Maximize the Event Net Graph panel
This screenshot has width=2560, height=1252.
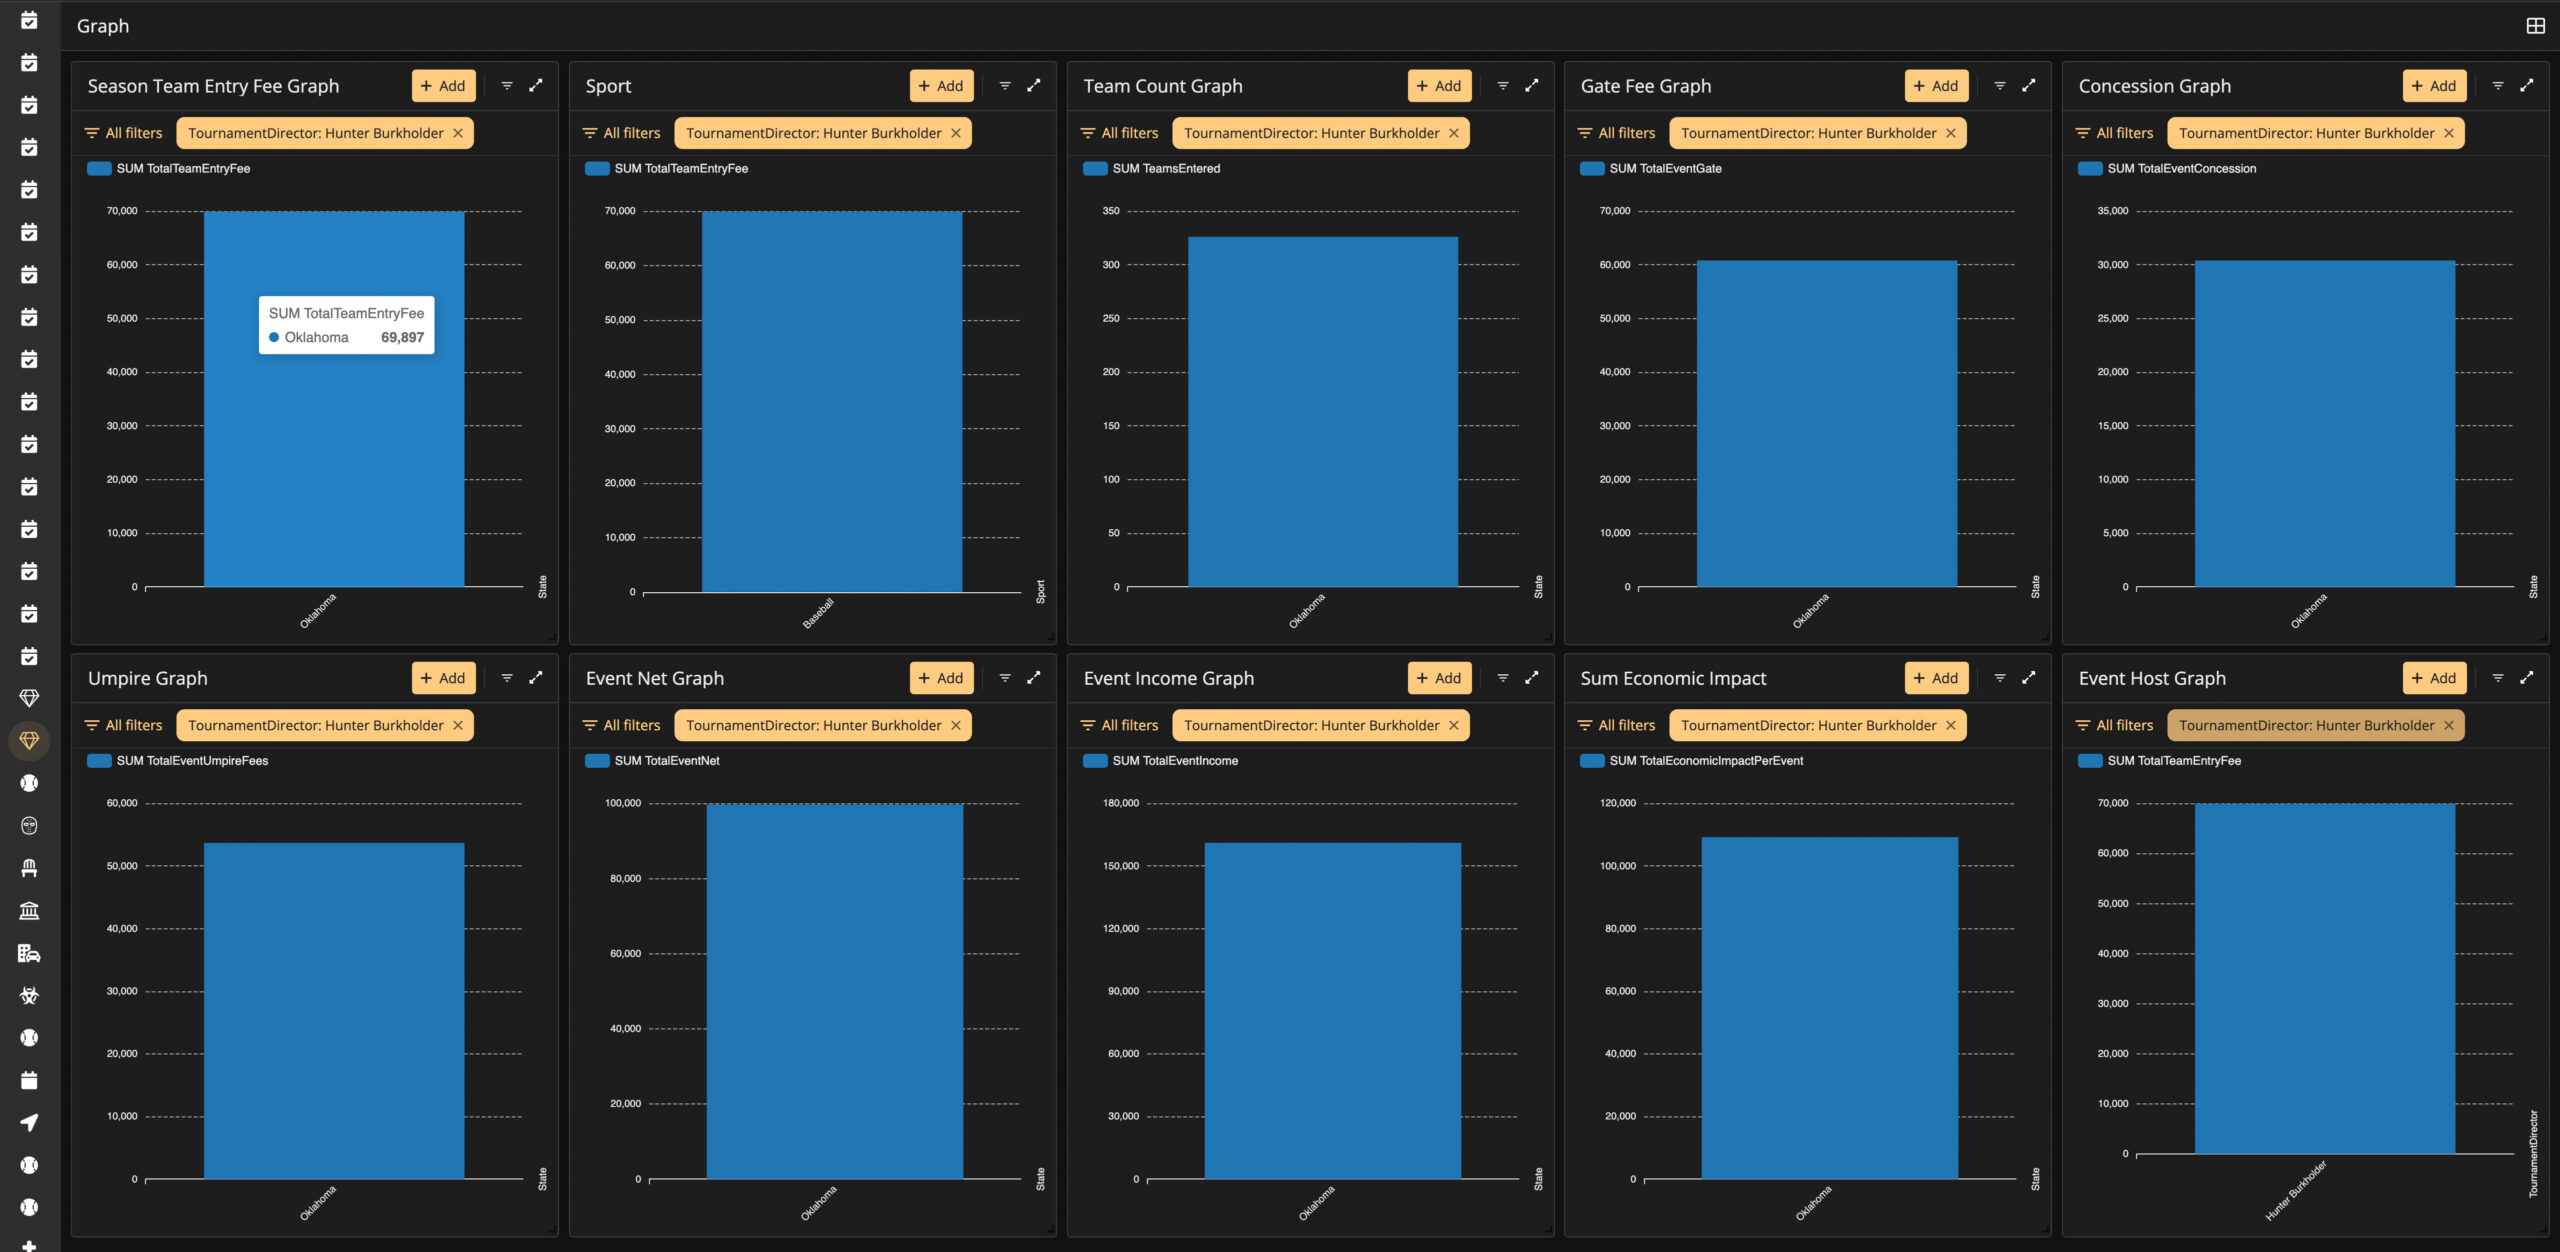click(1034, 678)
